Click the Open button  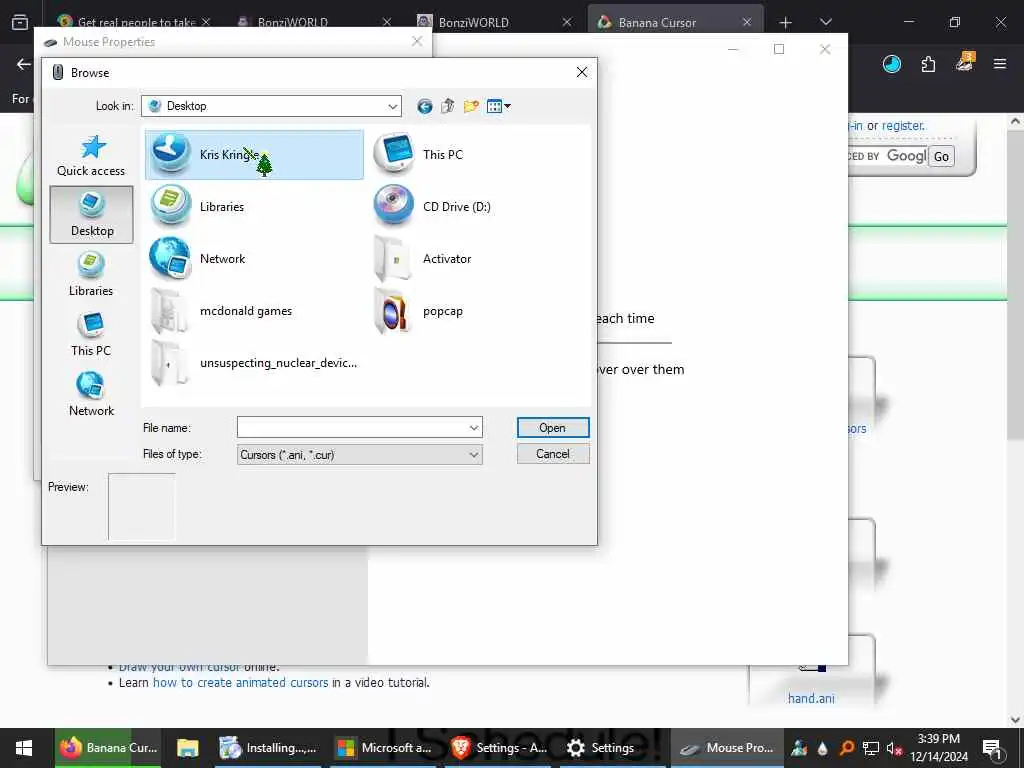(553, 428)
